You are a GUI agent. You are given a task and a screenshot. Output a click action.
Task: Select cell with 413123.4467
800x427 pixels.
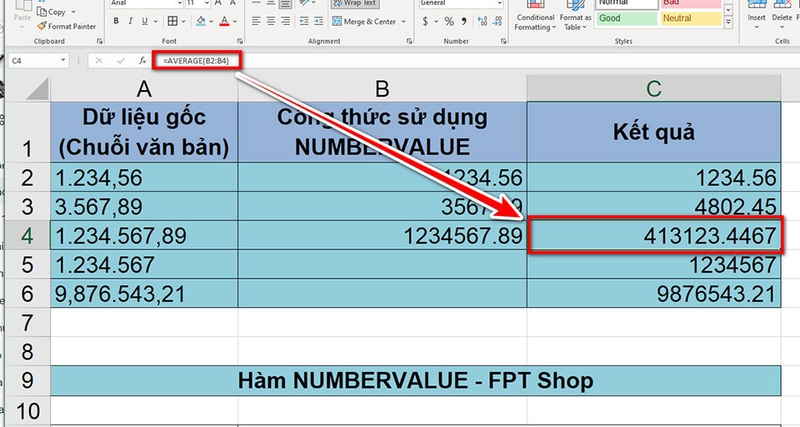[654, 235]
